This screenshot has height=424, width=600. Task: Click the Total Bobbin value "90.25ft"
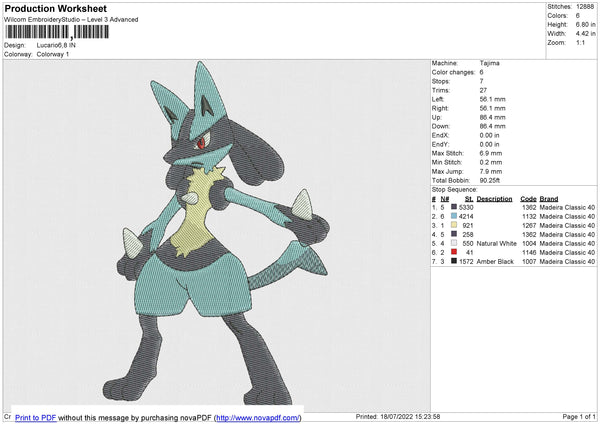pos(490,180)
